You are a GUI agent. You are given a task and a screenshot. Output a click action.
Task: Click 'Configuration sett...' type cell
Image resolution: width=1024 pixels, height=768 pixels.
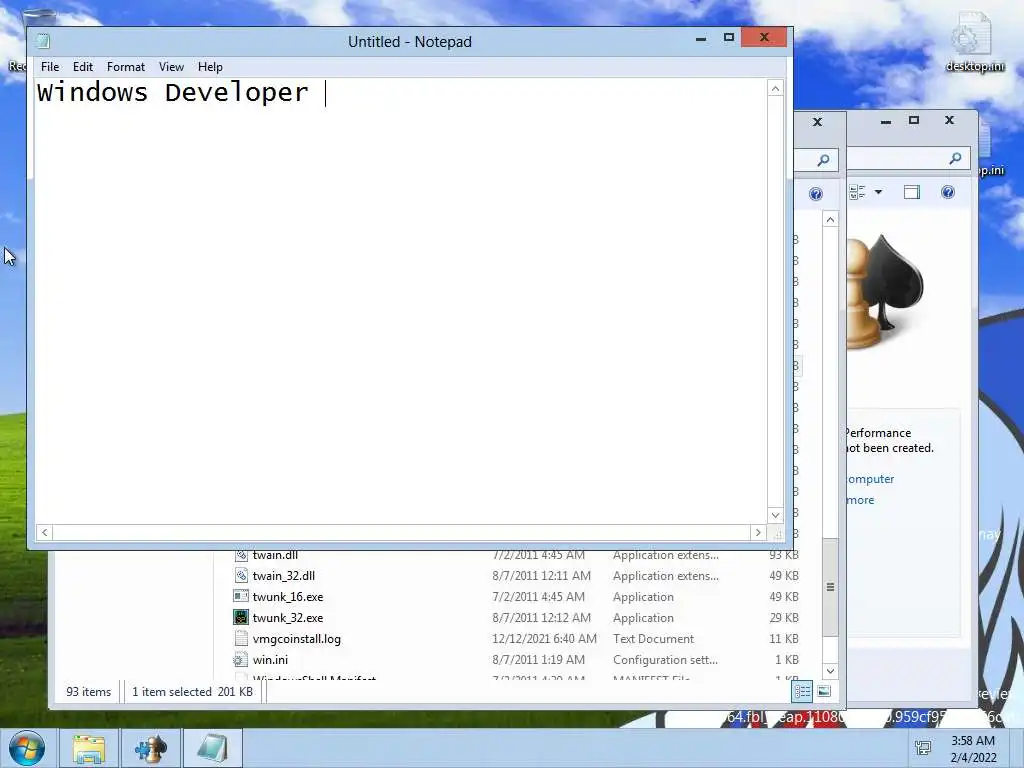(665, 660)
